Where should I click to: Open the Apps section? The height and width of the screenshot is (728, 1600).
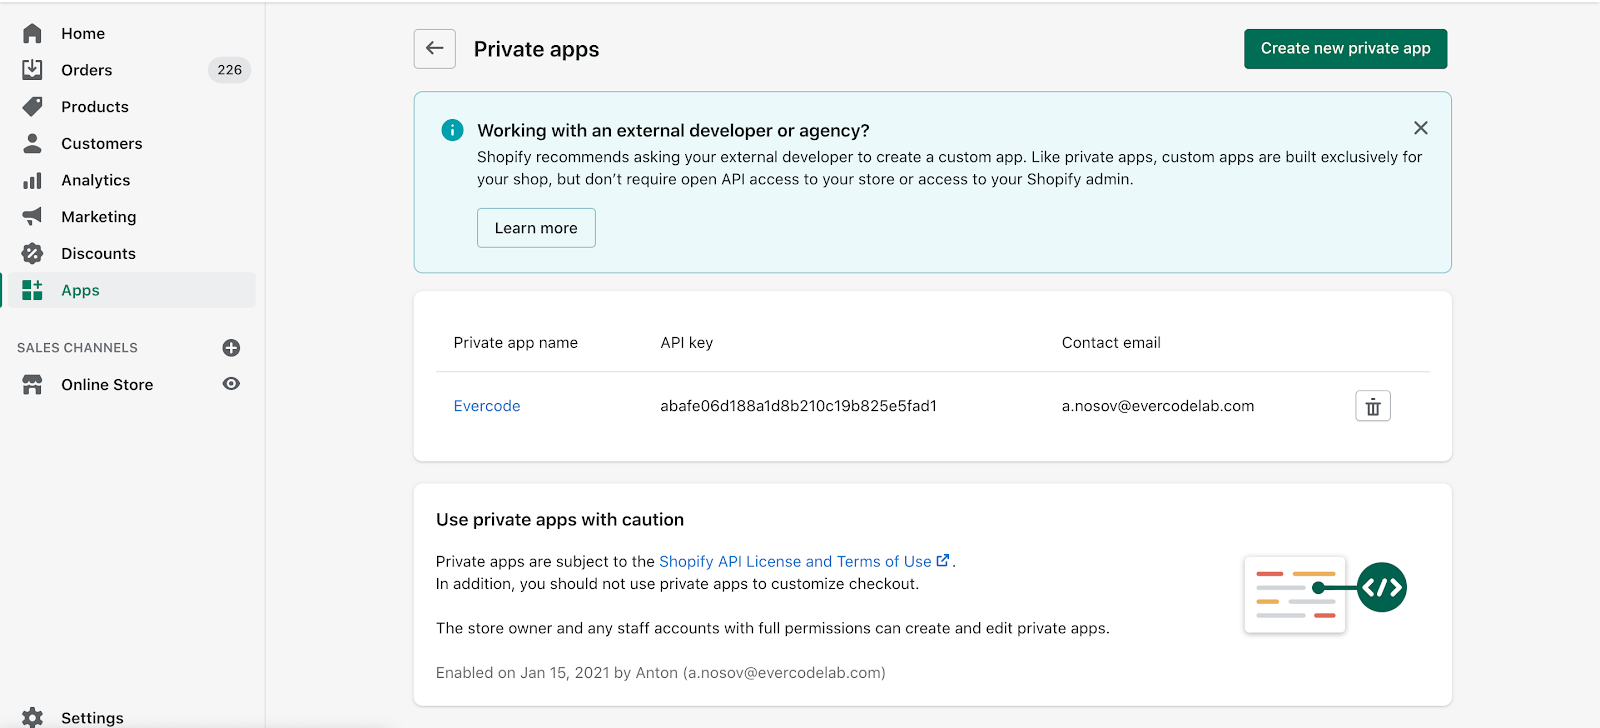coord(80,291)
